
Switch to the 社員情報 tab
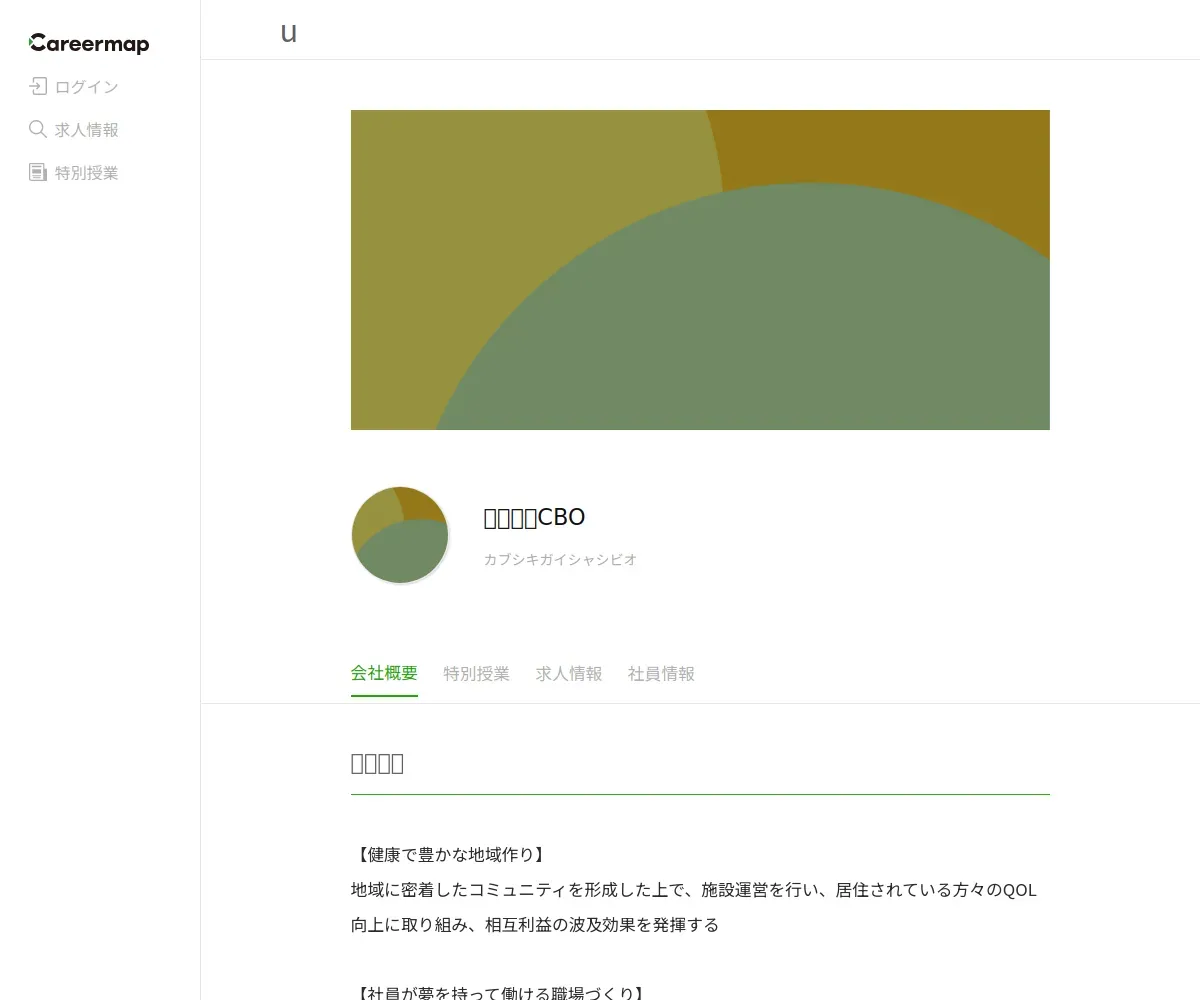tap(661, 674)
